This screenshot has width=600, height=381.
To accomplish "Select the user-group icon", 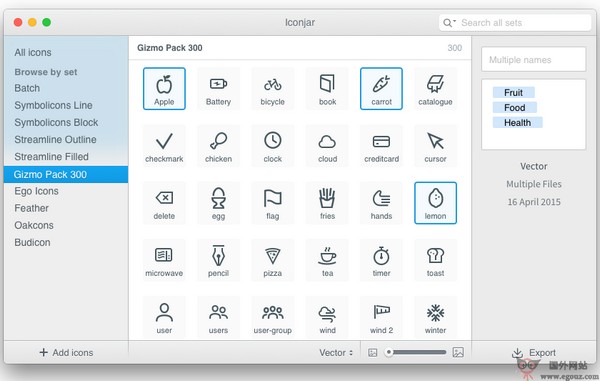I will tap(272, 317).
